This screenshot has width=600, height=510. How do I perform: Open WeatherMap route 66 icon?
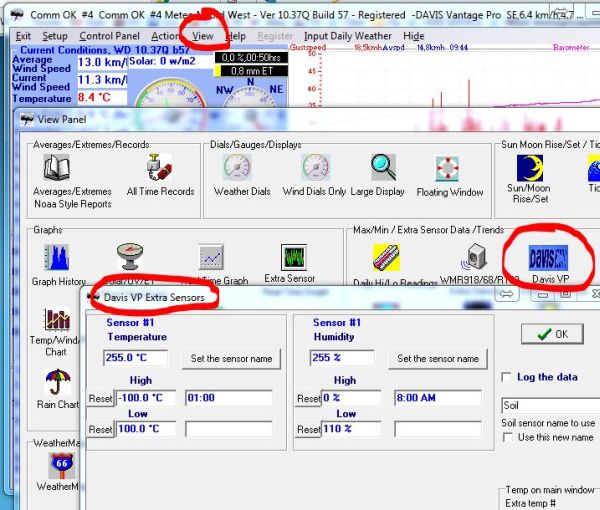[61, 465]
